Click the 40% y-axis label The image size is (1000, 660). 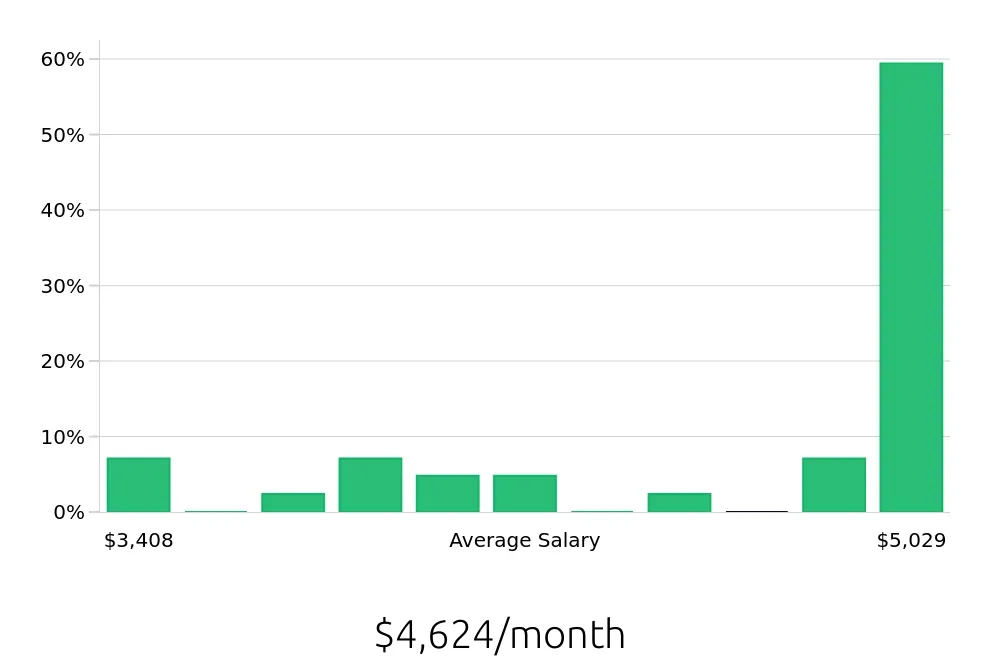click(x=62, y=210)
